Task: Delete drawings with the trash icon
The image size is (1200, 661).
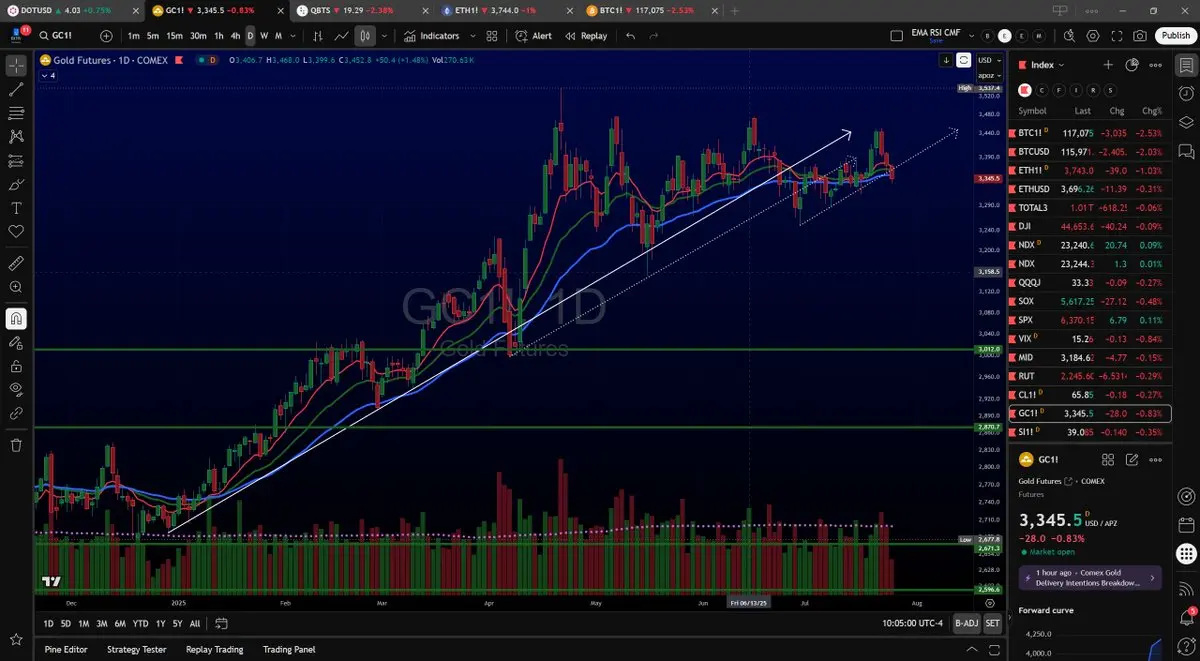Action: point(16,445)
